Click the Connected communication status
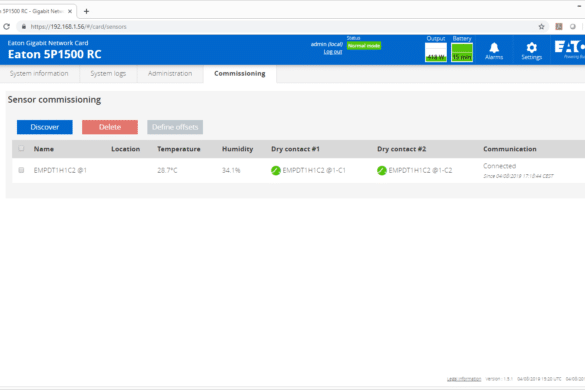 [x=500, y=166]
